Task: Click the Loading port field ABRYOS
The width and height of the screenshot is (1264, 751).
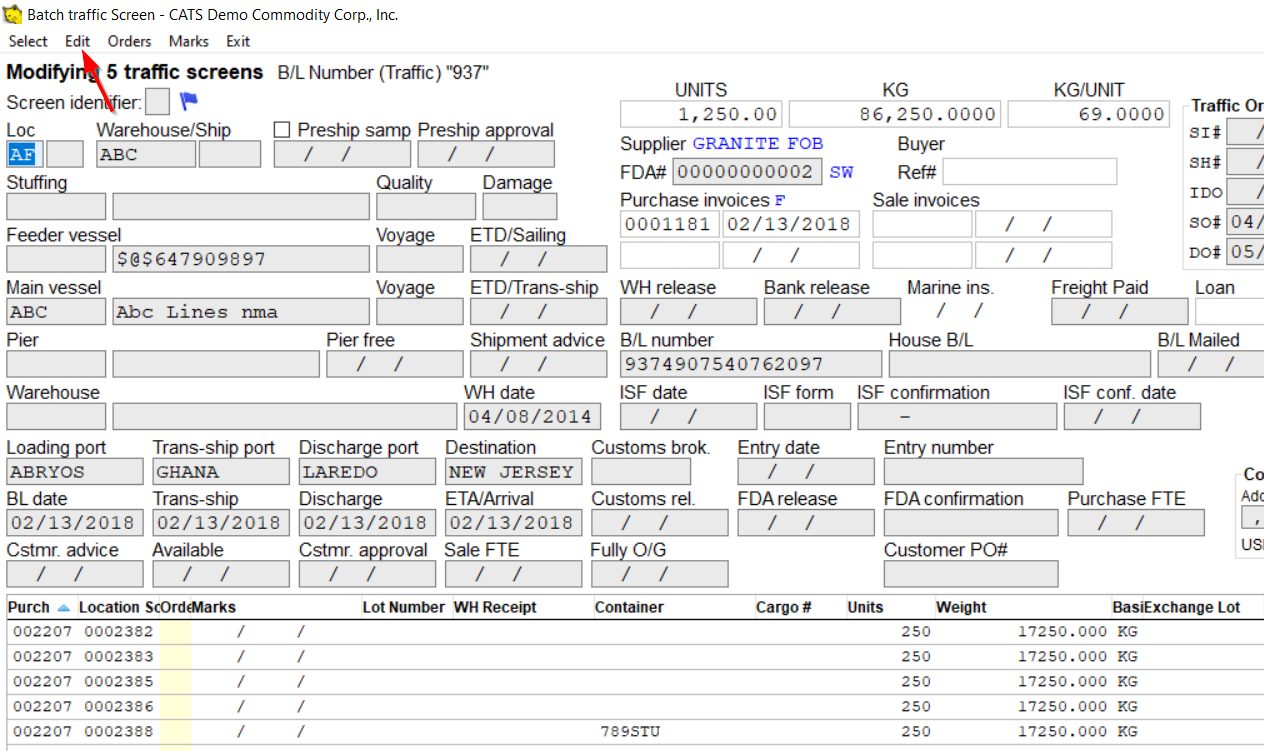Action: click(75, 471)
